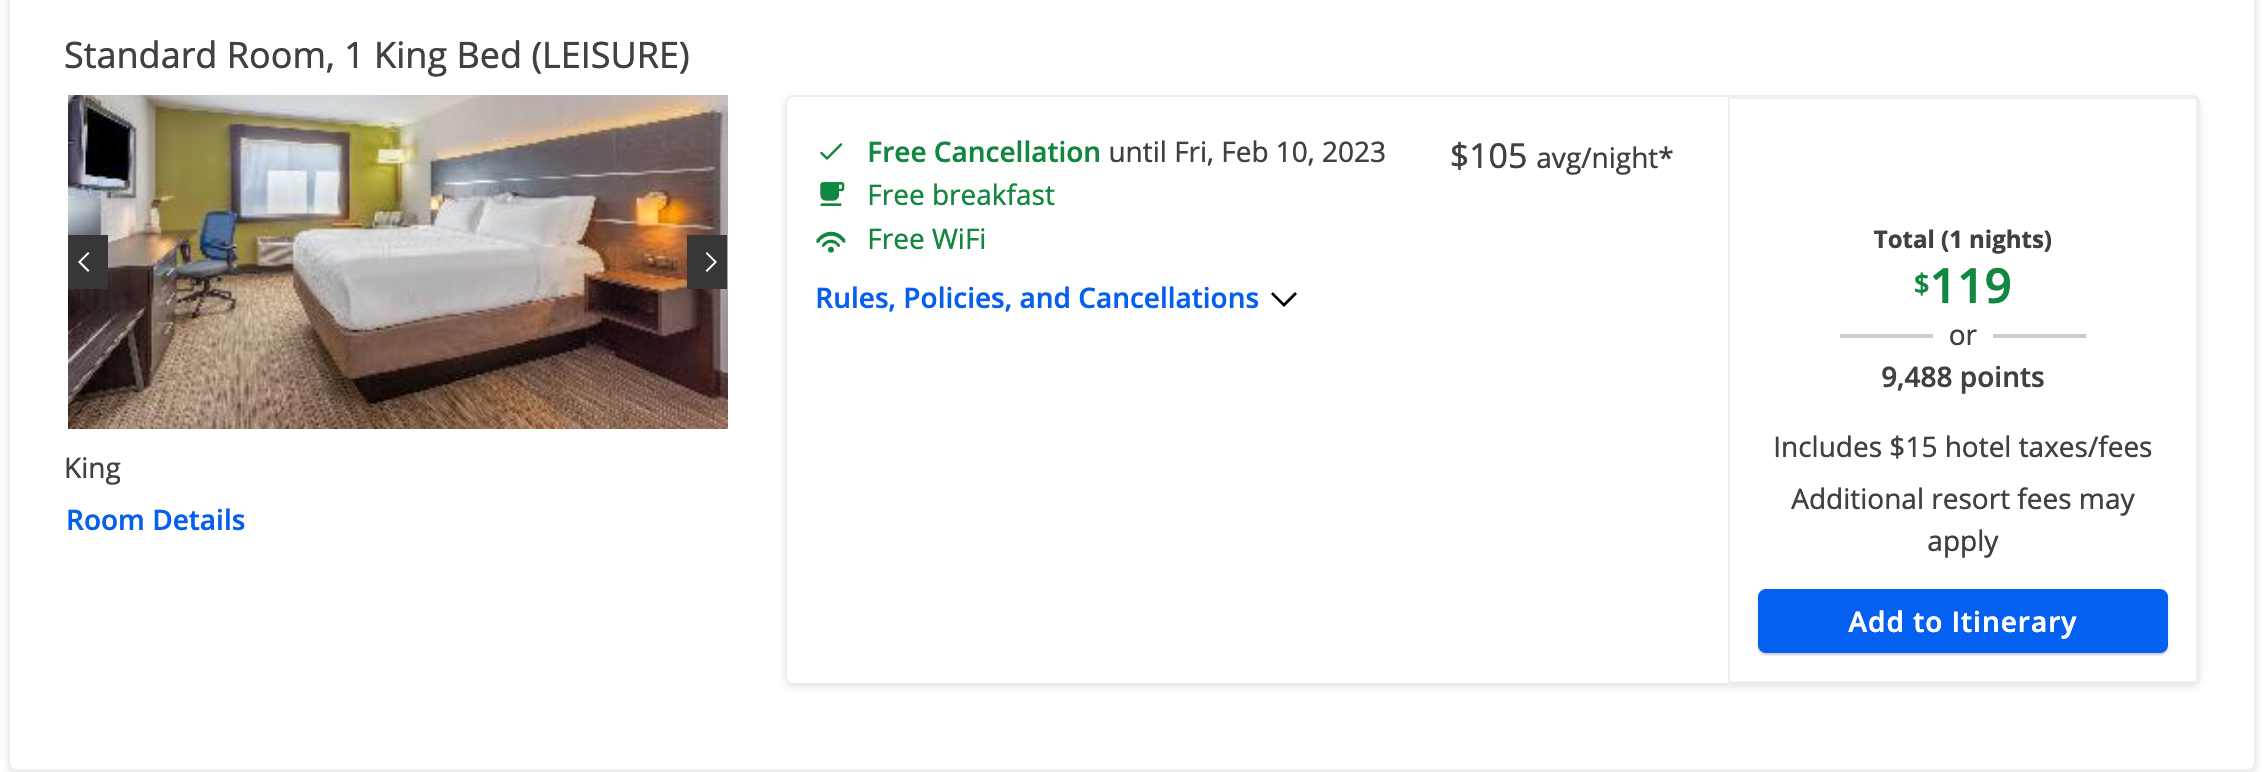Expand the Rules, Policies chevron arrow
Image resolution: width=2262 pixels, height=772 pixels.
(x=1283, y=299)
